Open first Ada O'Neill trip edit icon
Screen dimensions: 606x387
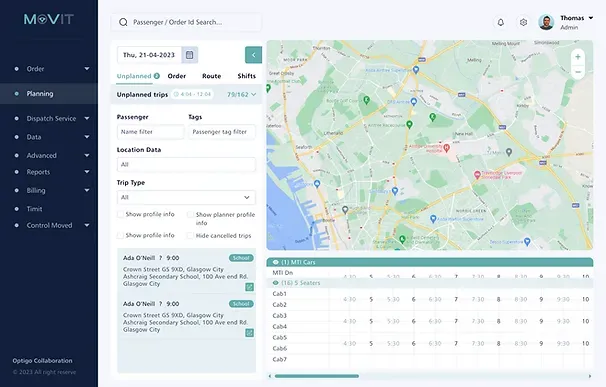click(x=249, y=287)
